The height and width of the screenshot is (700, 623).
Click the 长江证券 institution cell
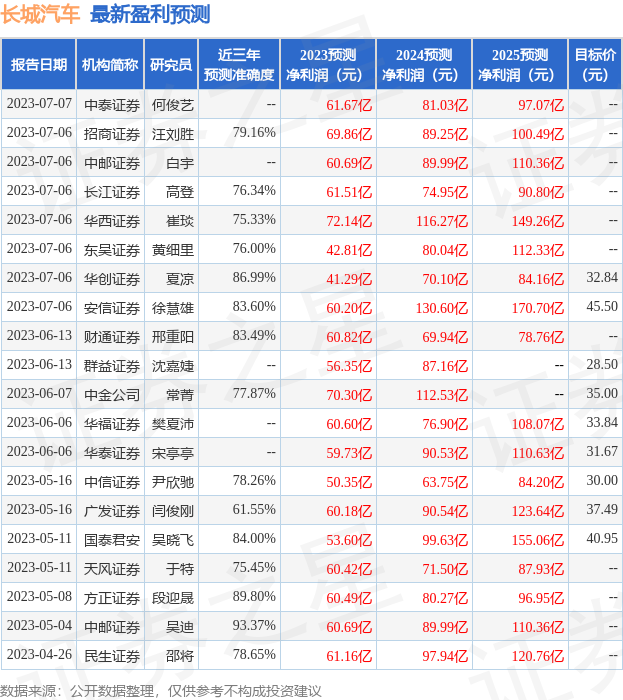(112, 192)
